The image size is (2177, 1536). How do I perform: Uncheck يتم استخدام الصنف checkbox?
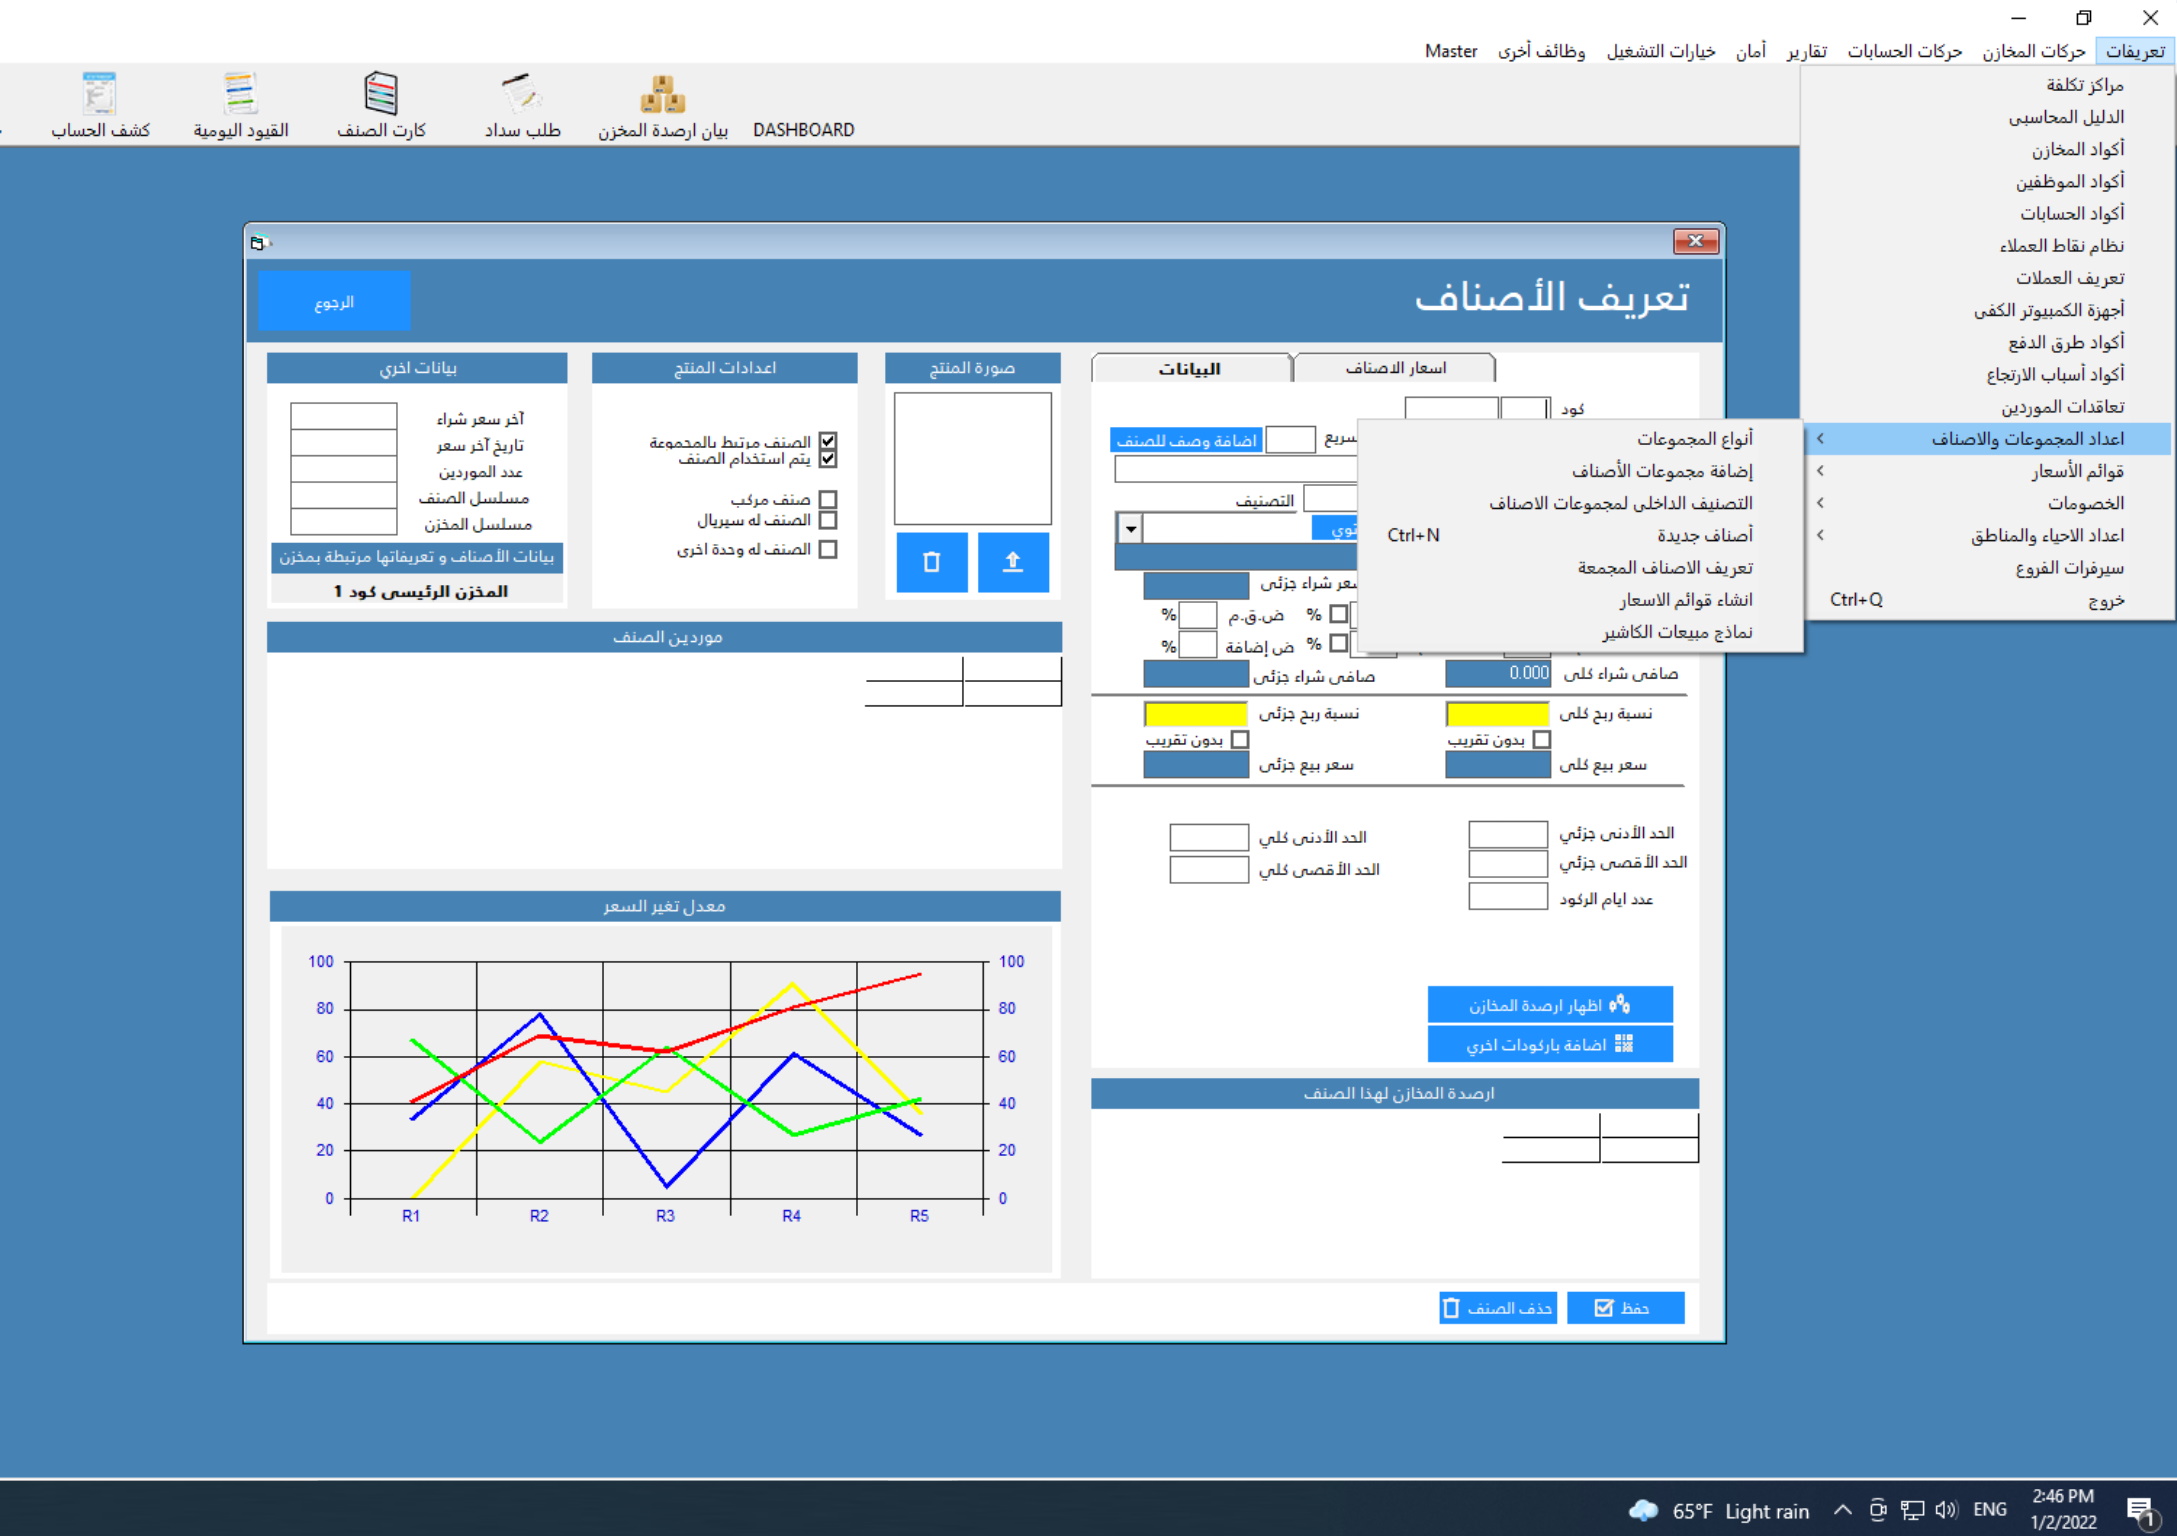829,458
